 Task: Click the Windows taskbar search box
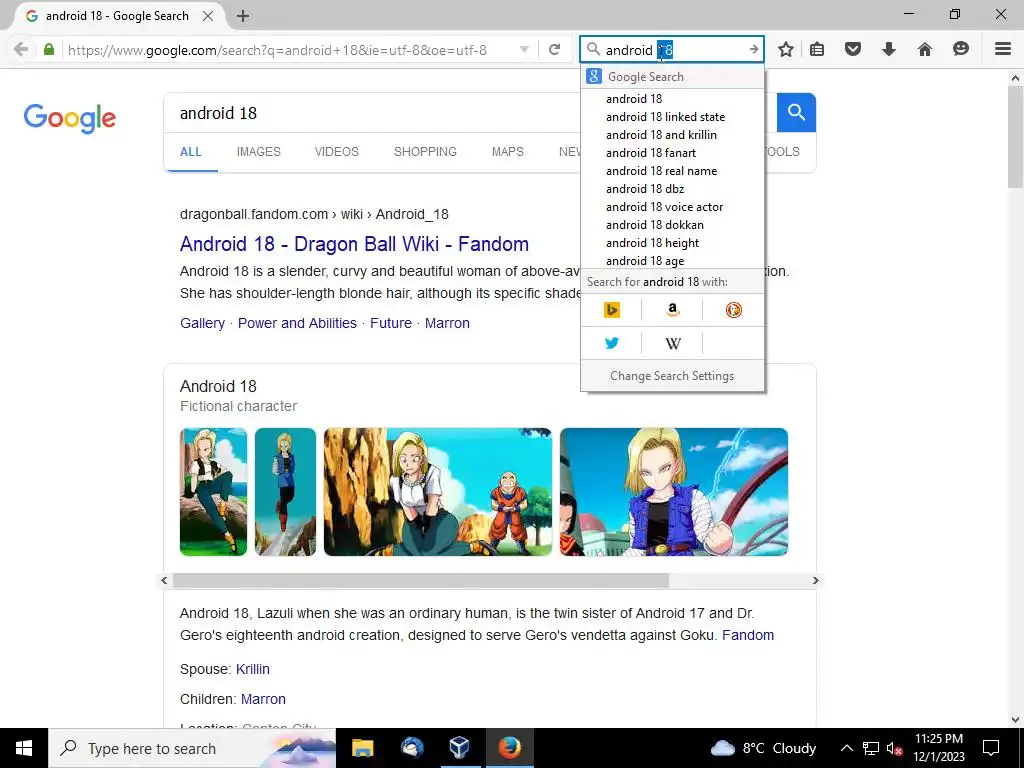[x=192, y=748]
